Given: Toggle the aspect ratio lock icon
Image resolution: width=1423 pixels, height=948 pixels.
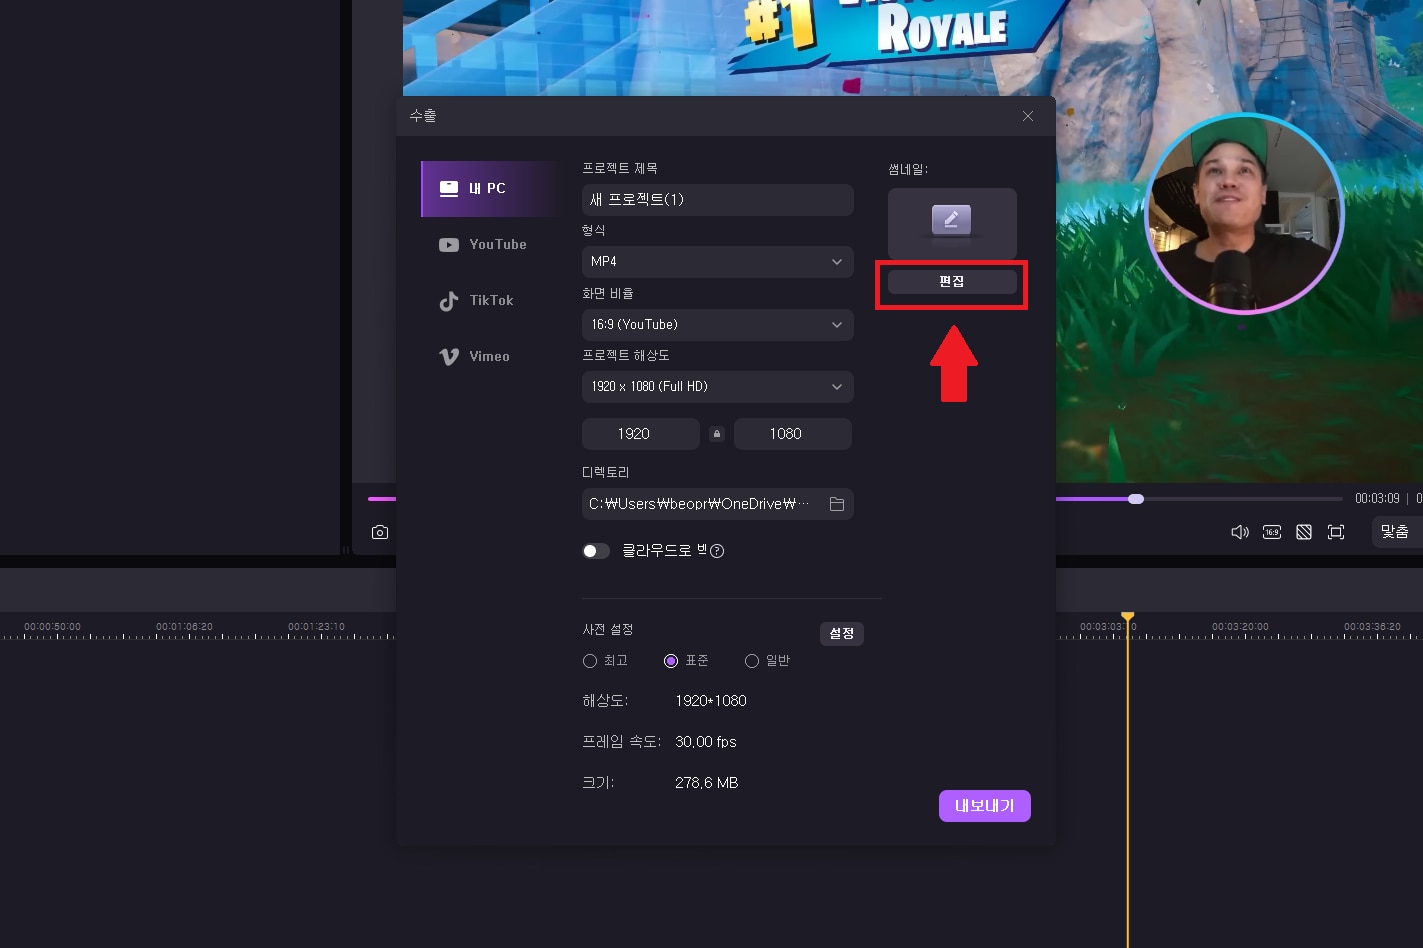Looking at the screenshot, I should 716,434.
